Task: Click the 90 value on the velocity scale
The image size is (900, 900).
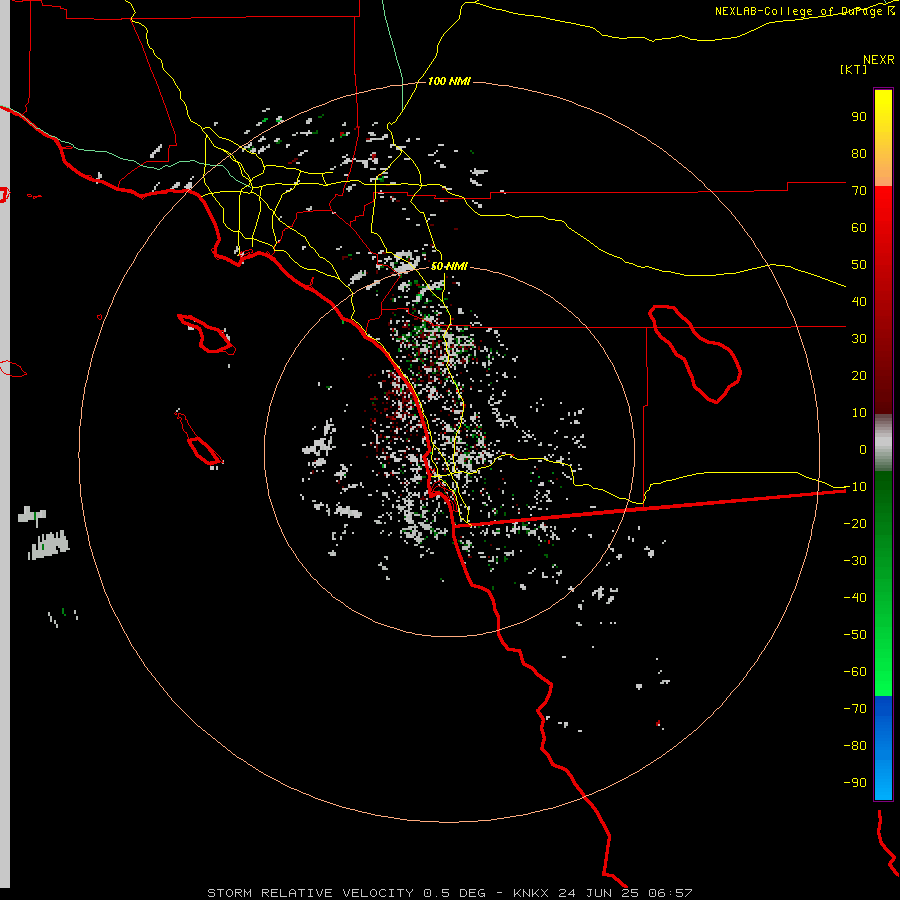Action: 859,117
